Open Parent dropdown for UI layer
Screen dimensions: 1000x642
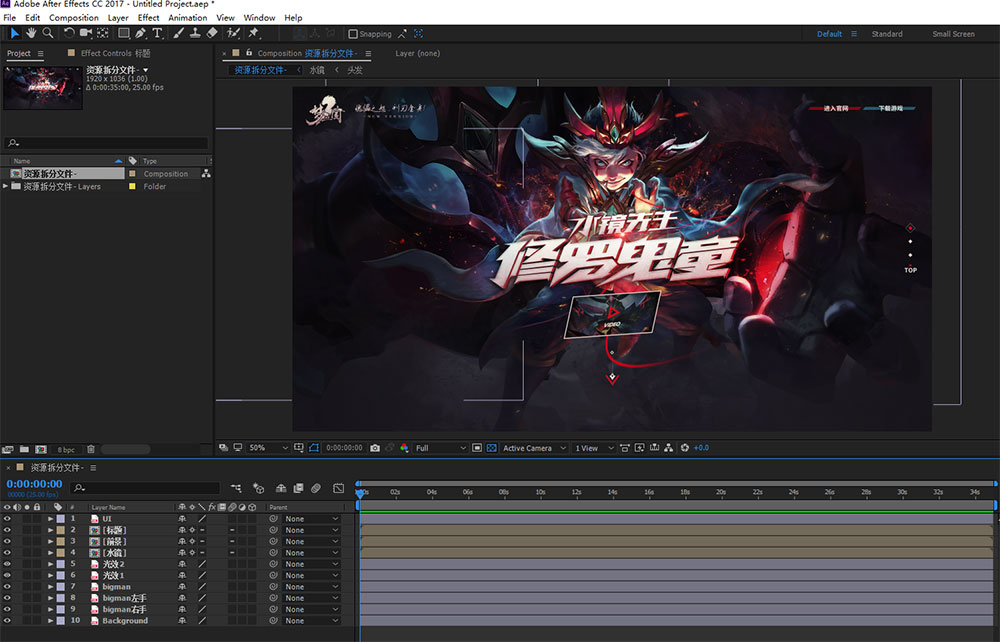tap(311, 519)
